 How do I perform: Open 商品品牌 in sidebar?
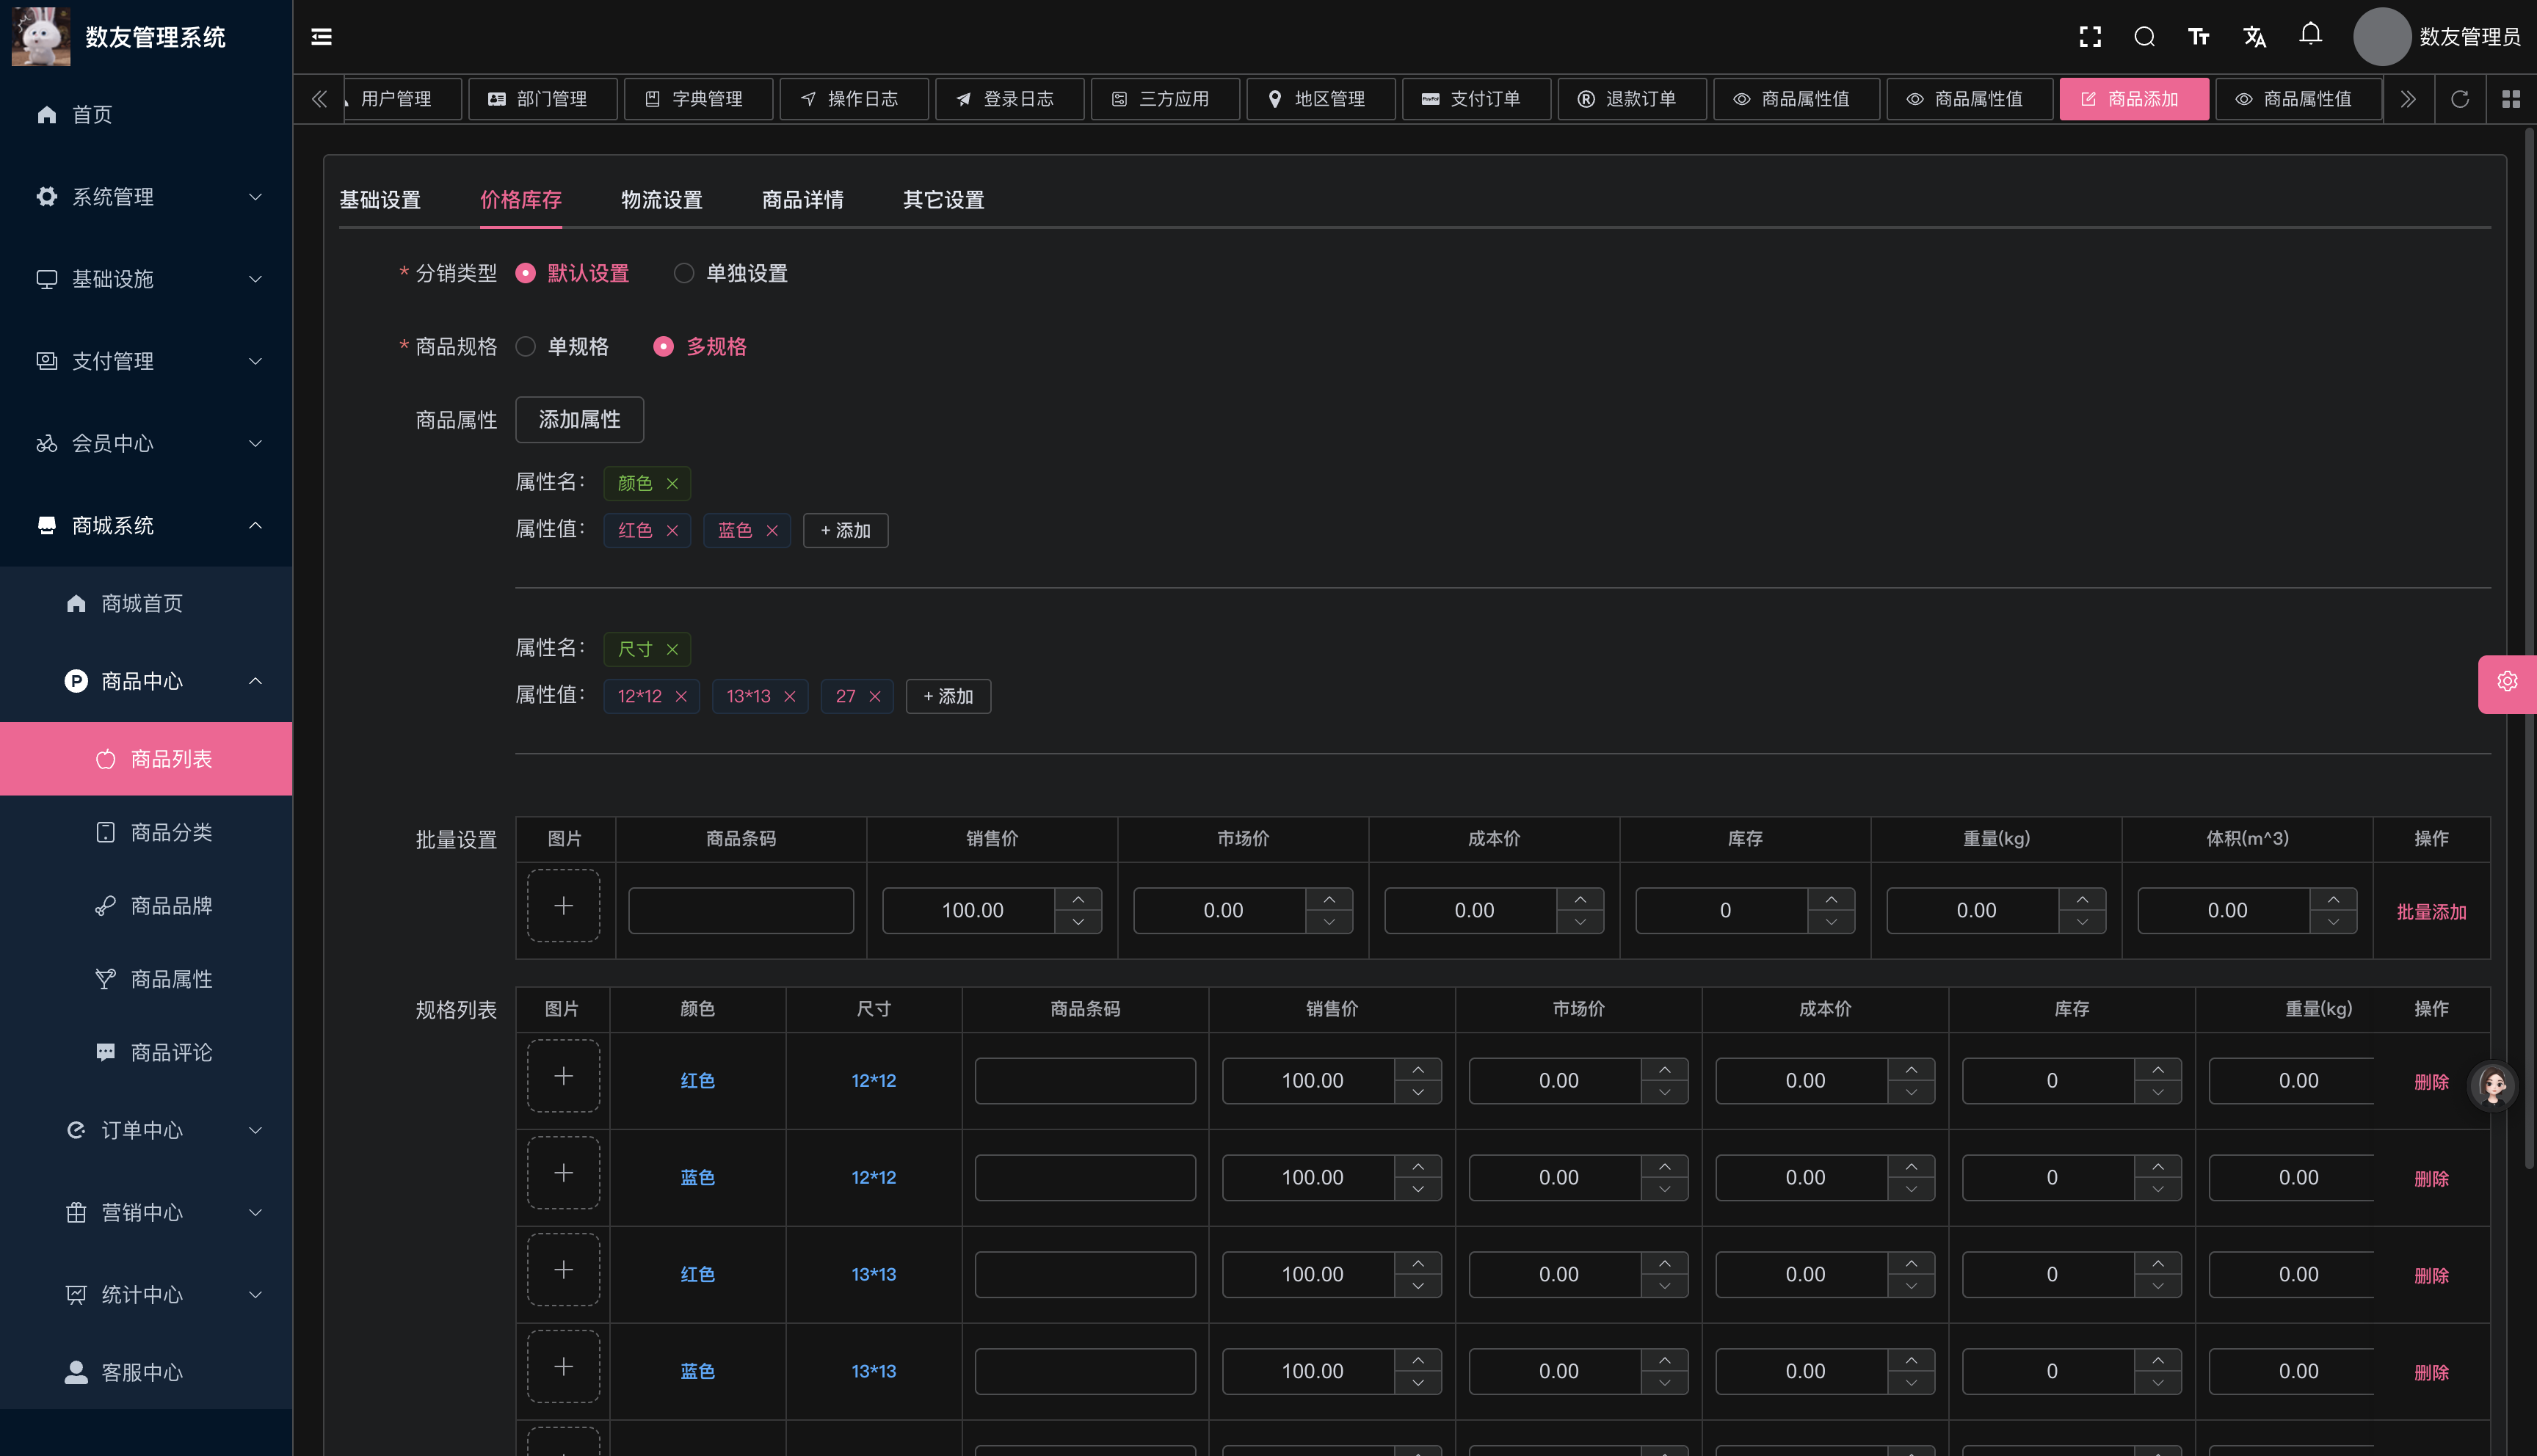146,906
